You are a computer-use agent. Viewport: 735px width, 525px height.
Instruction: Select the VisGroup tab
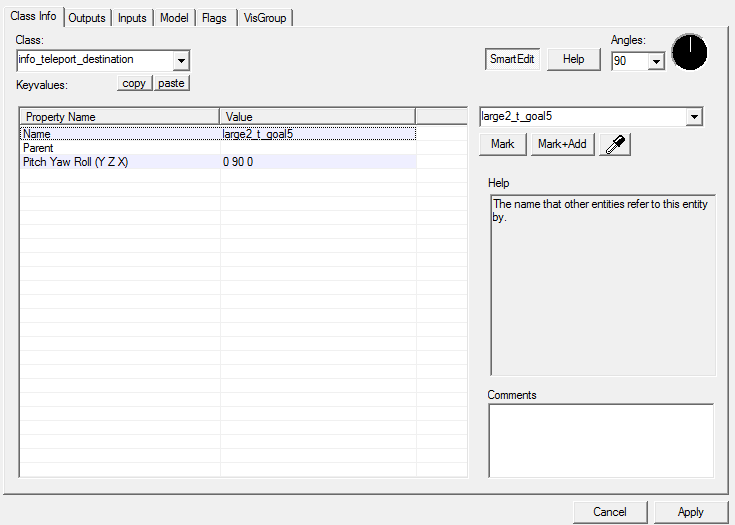[265, 18]
